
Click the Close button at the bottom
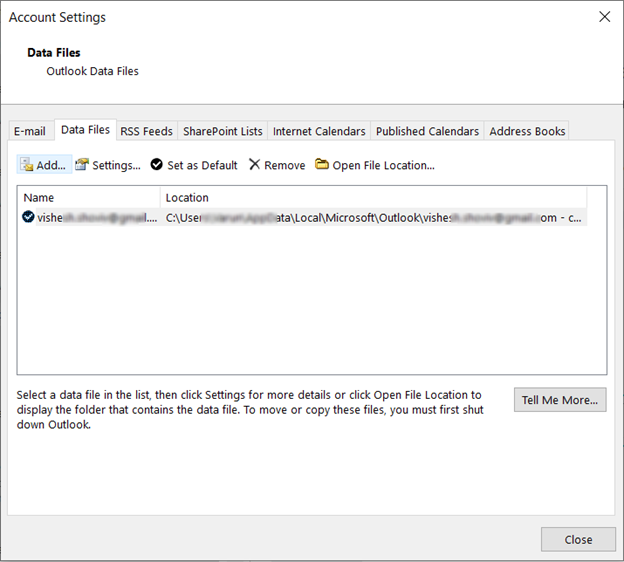click(x=578, y=539)
